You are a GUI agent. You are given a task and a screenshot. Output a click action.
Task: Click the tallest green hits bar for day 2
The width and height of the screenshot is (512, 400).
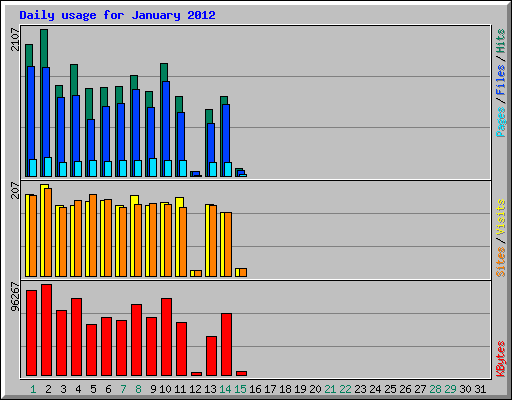click(44, 48)
